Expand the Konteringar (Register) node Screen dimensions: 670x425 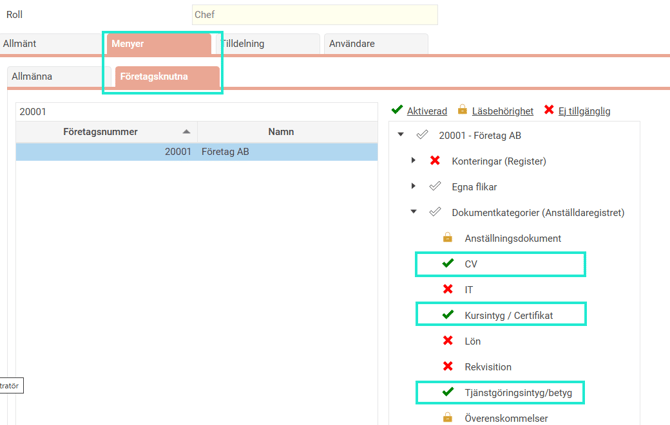[414, 160]
